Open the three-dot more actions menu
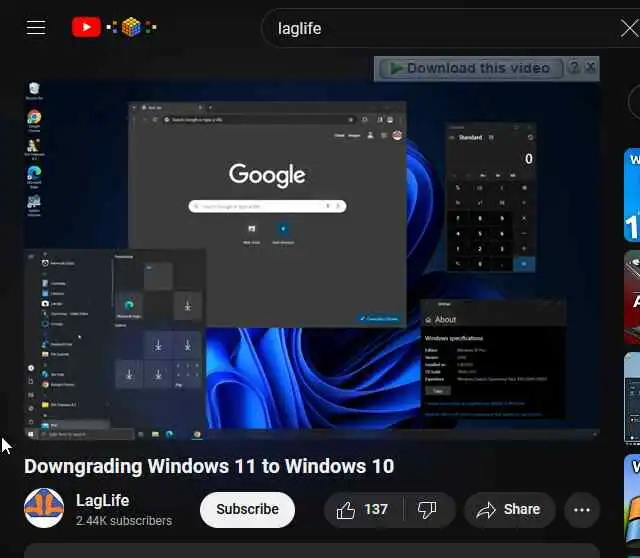The image size is (640, 558). point(582,510)
